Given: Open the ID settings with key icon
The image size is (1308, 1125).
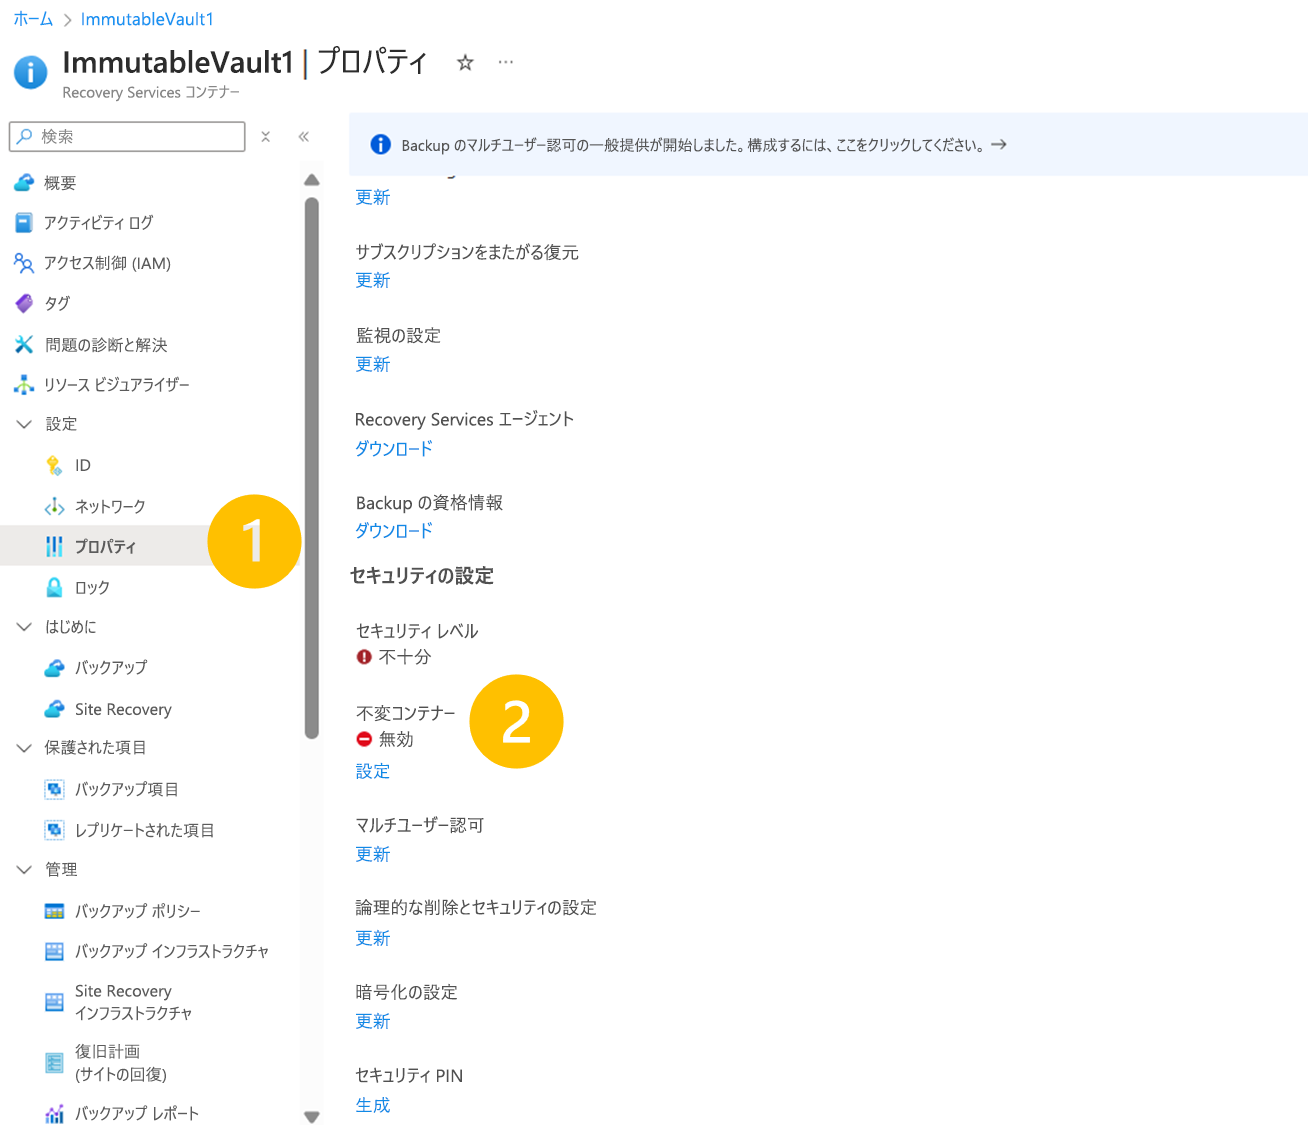Looking at the screenshot, I should pos(84,465).
